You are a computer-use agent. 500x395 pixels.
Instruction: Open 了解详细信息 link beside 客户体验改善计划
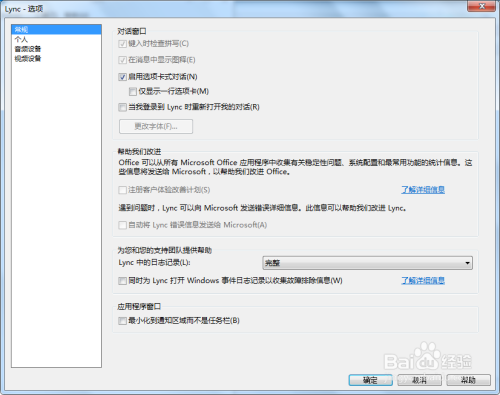click(x=423, y=190)
